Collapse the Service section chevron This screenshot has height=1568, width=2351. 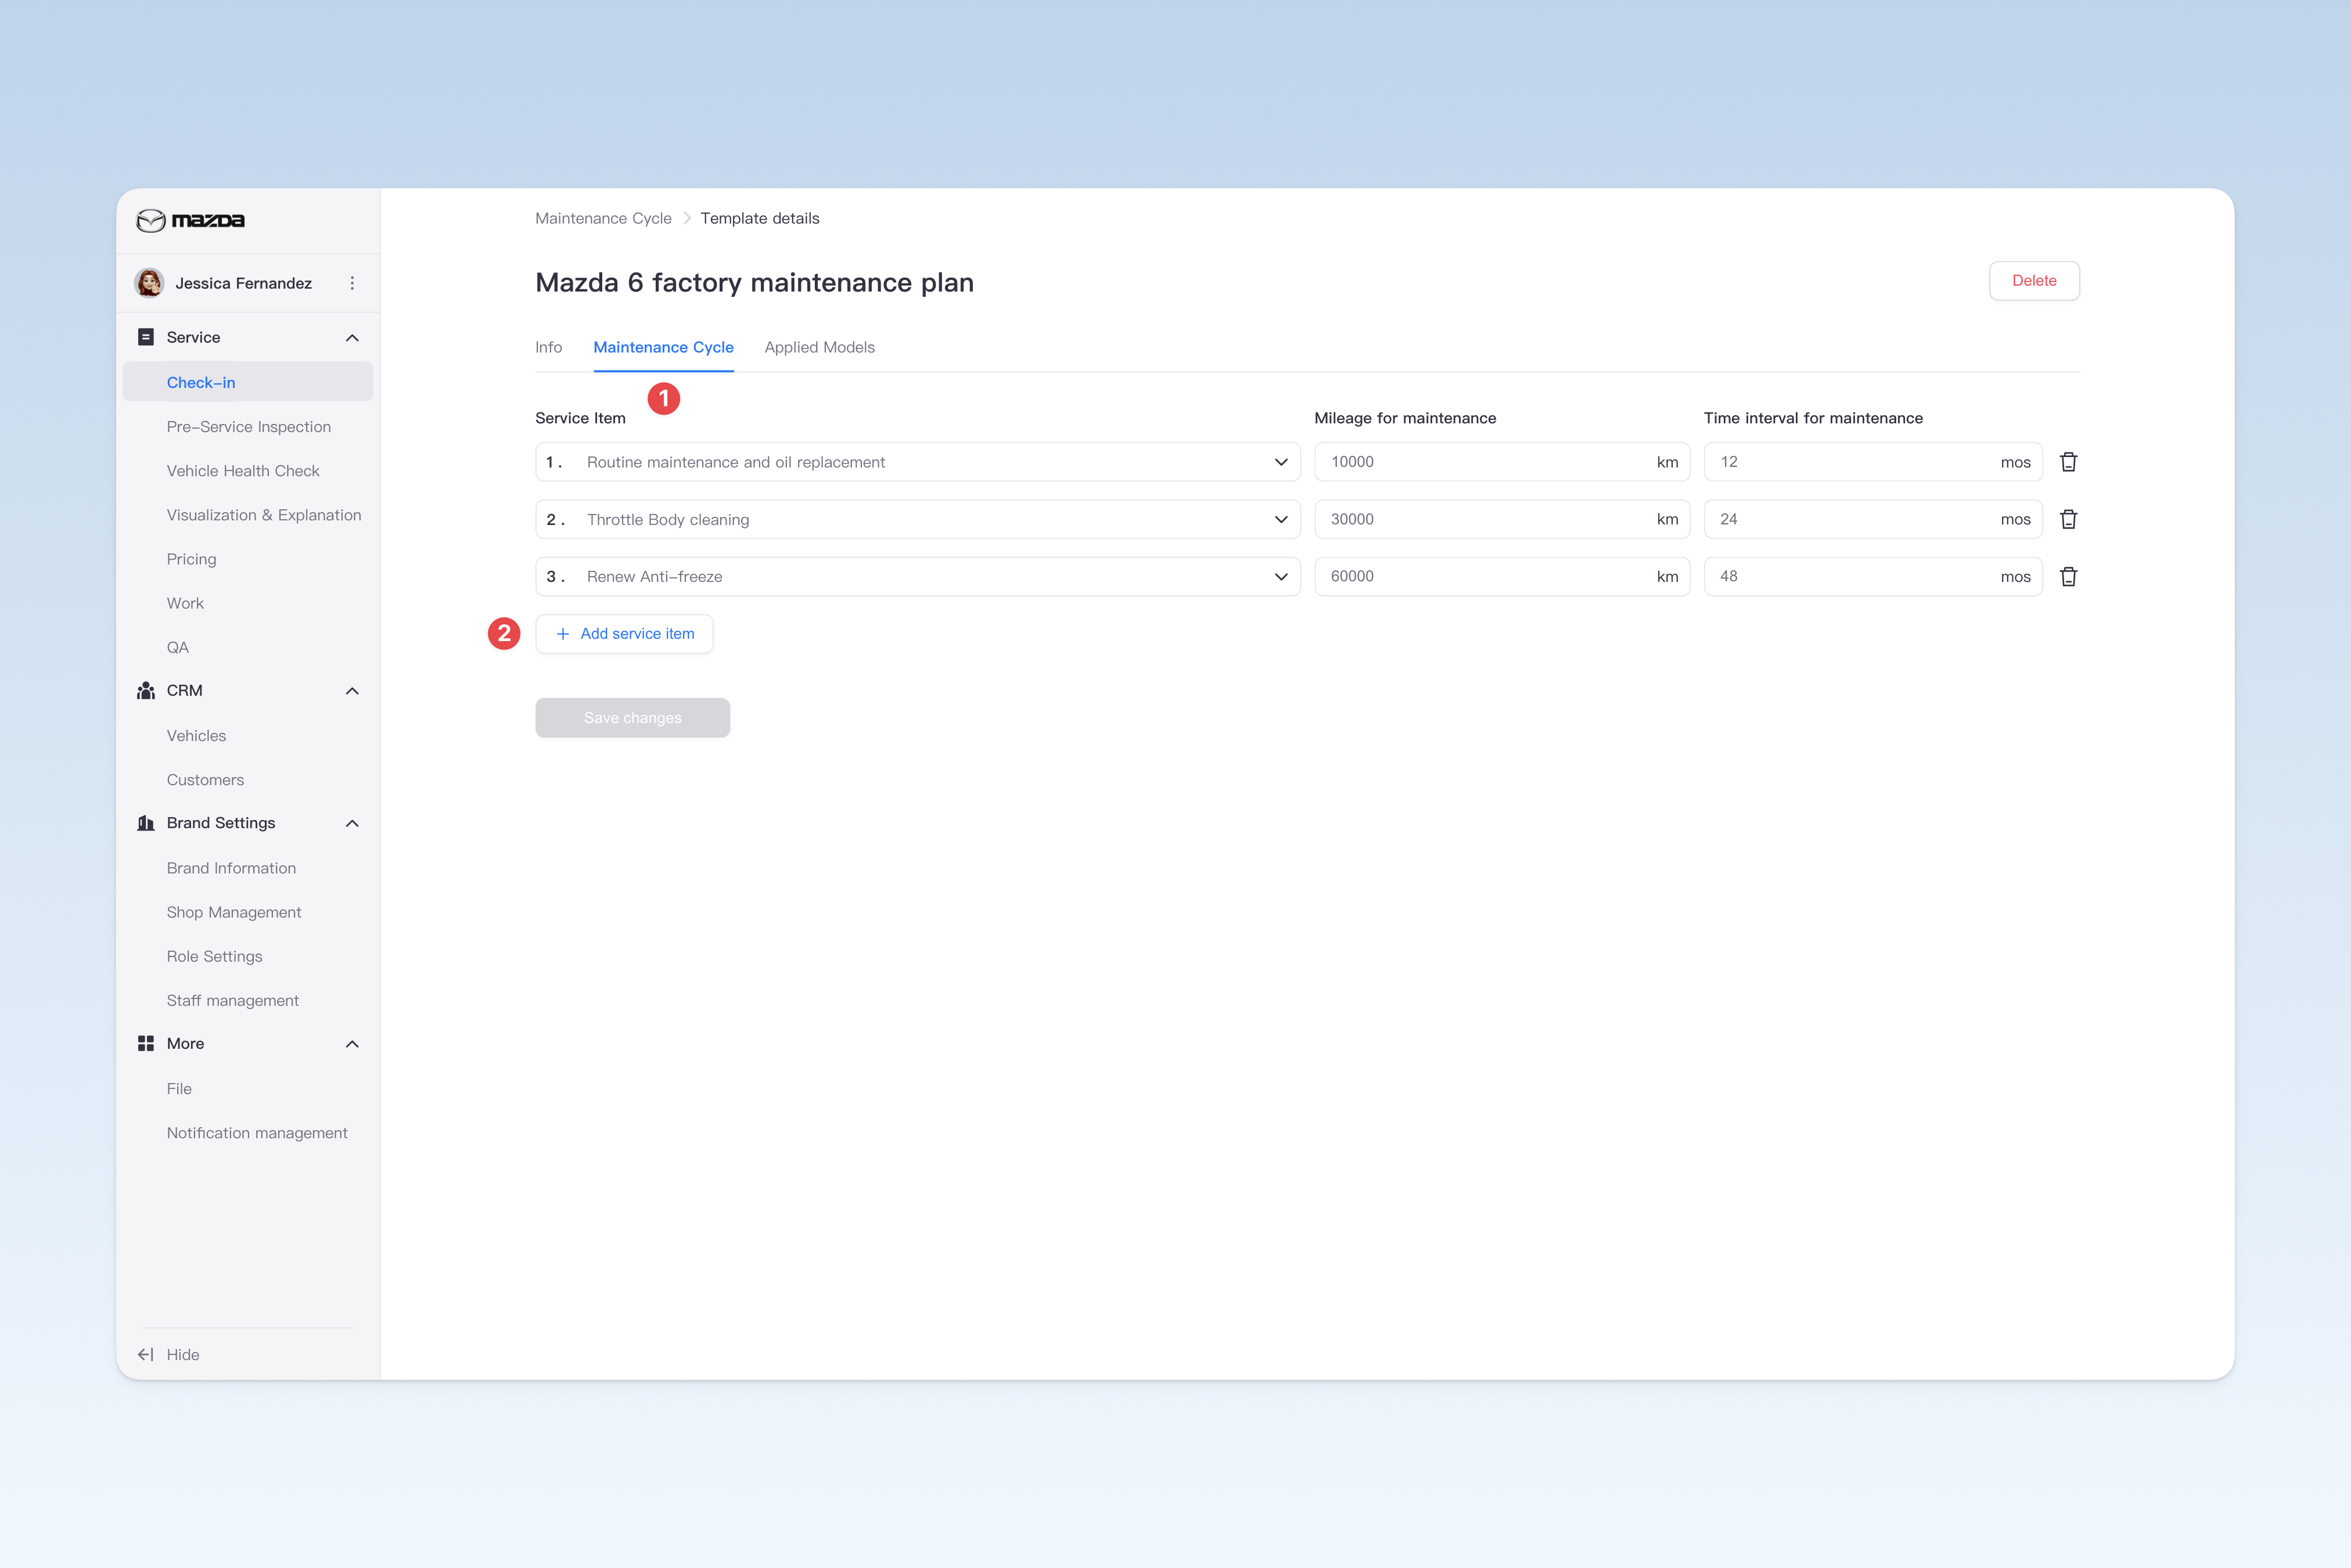(352, 338)
